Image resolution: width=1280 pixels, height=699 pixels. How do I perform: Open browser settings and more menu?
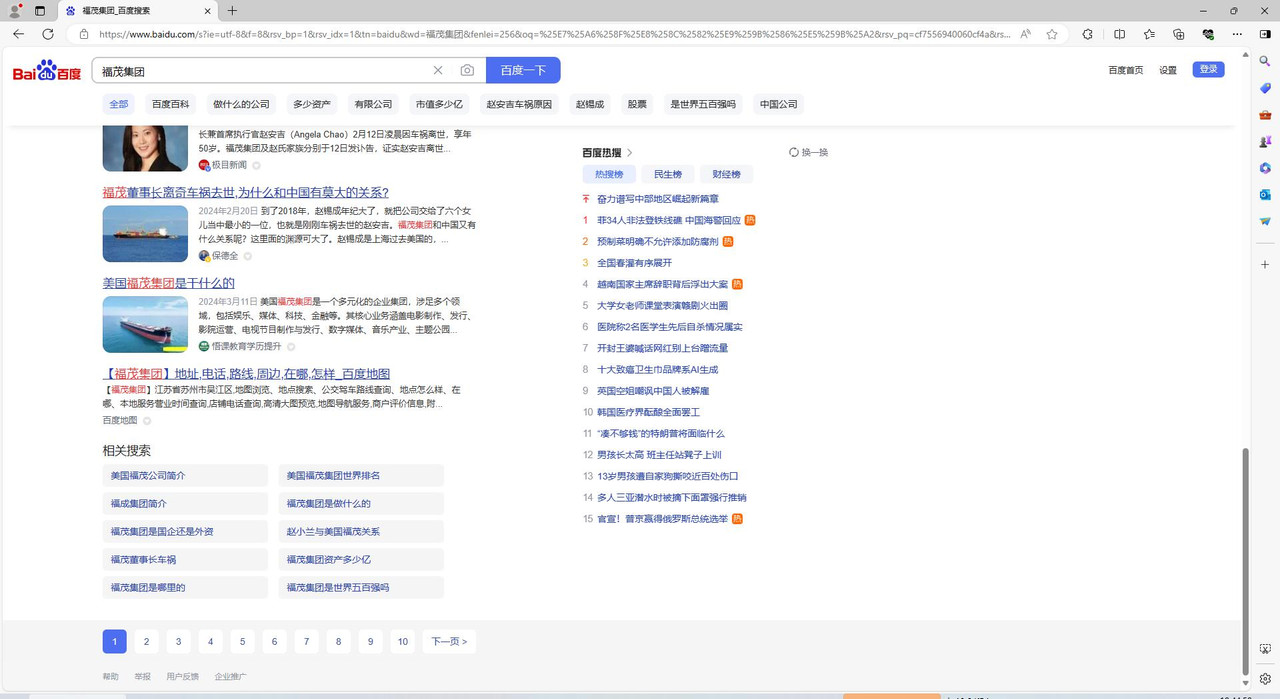1237,34
